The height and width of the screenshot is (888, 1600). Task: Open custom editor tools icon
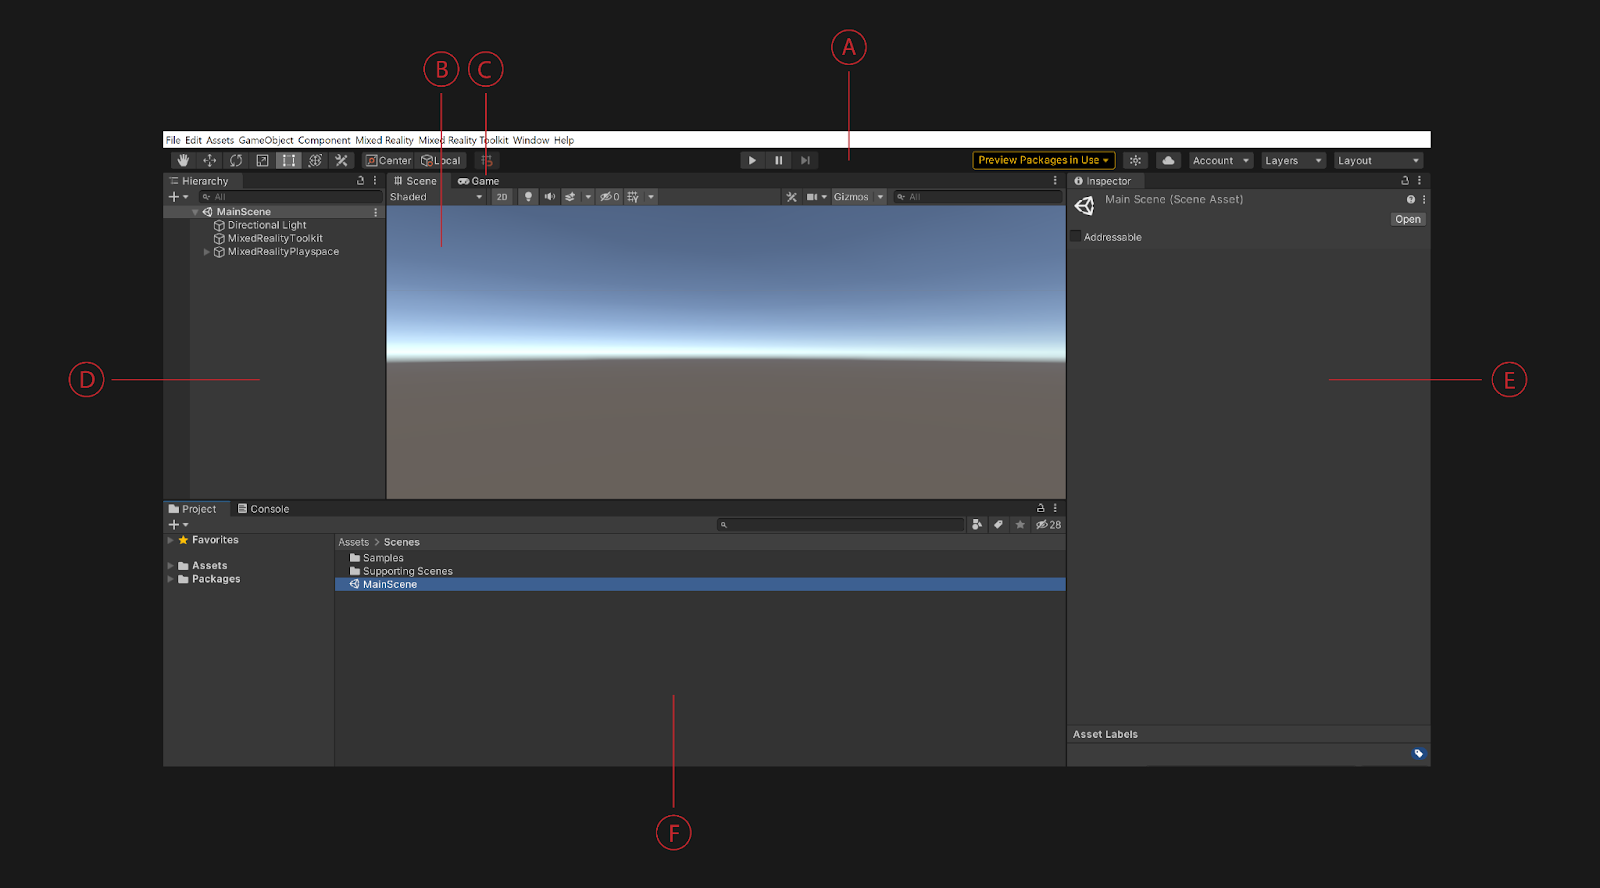(341, 160)
